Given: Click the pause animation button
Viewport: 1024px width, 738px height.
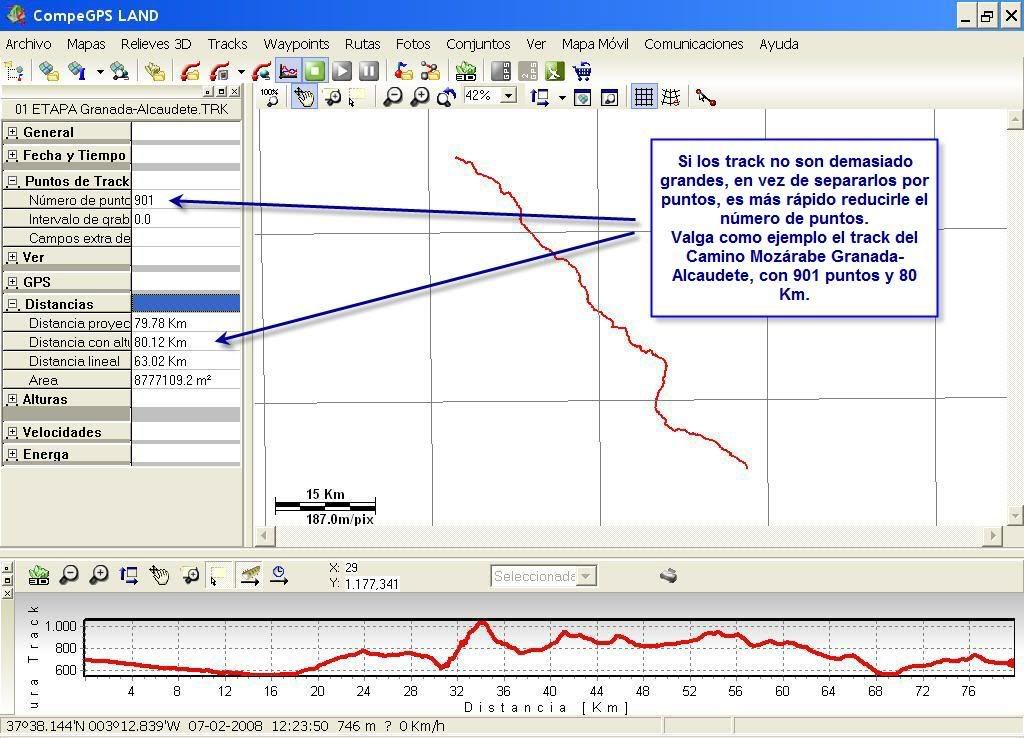Looking at the screenshot, I should (x=368, y=71).
